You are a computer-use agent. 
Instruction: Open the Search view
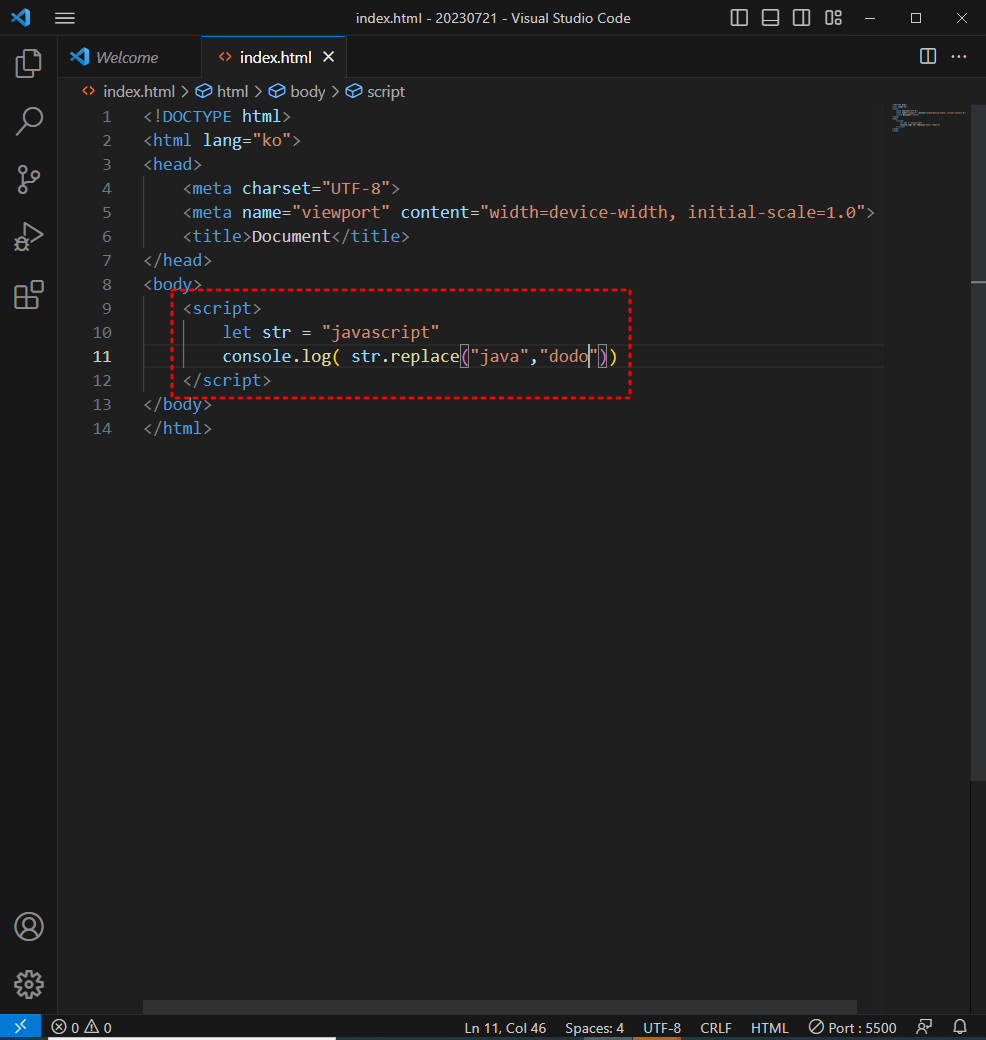click(29, 121)
